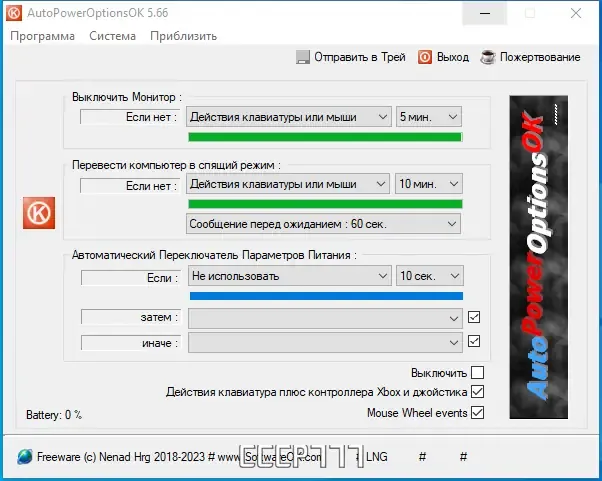Click the red power icon beside Выход
Screen dimensions: 602x481
click(x=425, y=57)
